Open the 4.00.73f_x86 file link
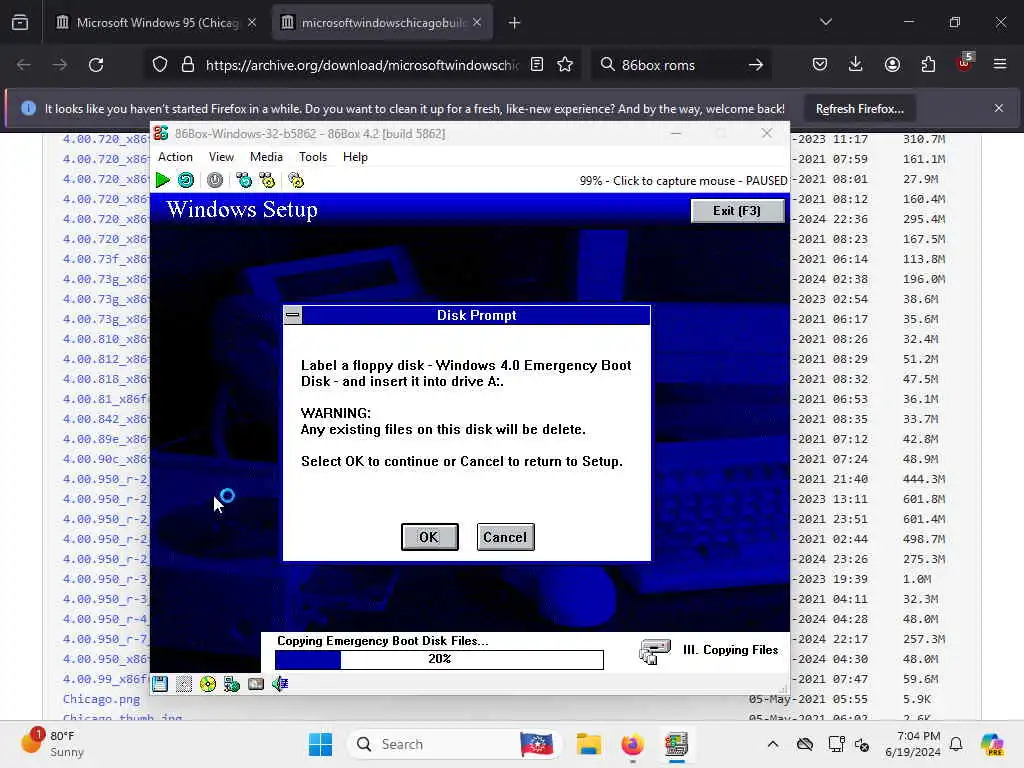This screenshot has width=1024, height=768. tap(105, 259)
